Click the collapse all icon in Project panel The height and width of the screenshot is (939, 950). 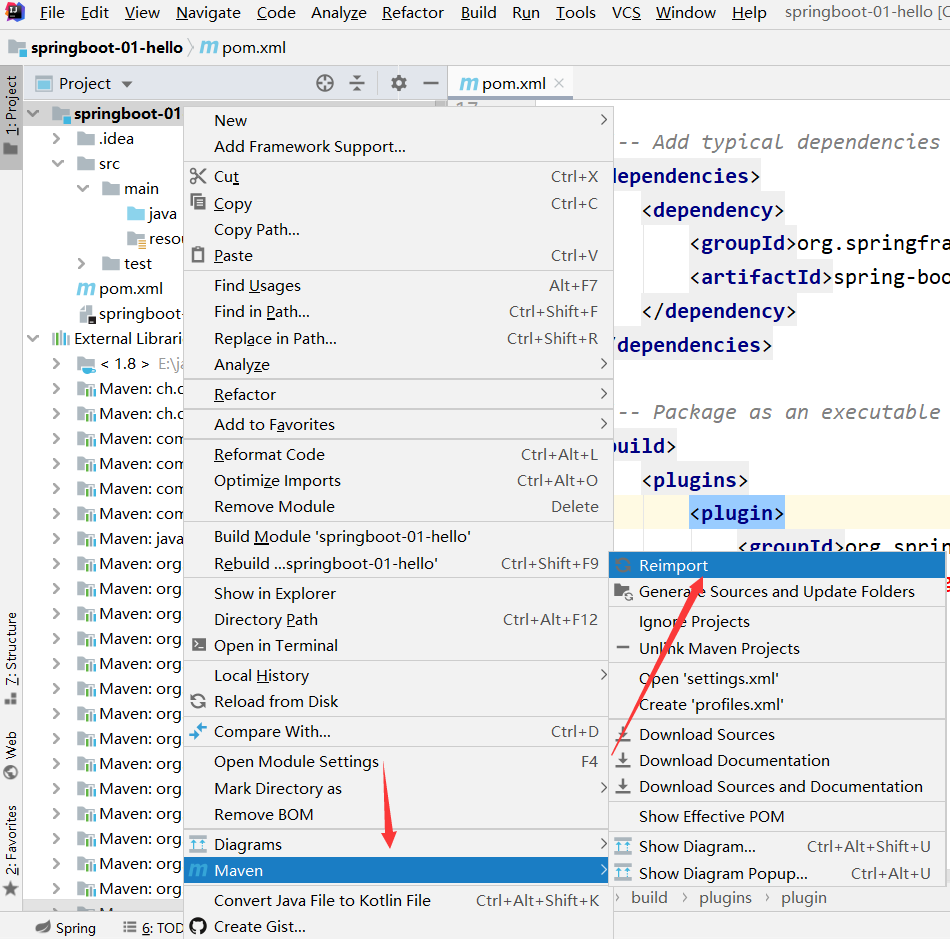[357, 83]
